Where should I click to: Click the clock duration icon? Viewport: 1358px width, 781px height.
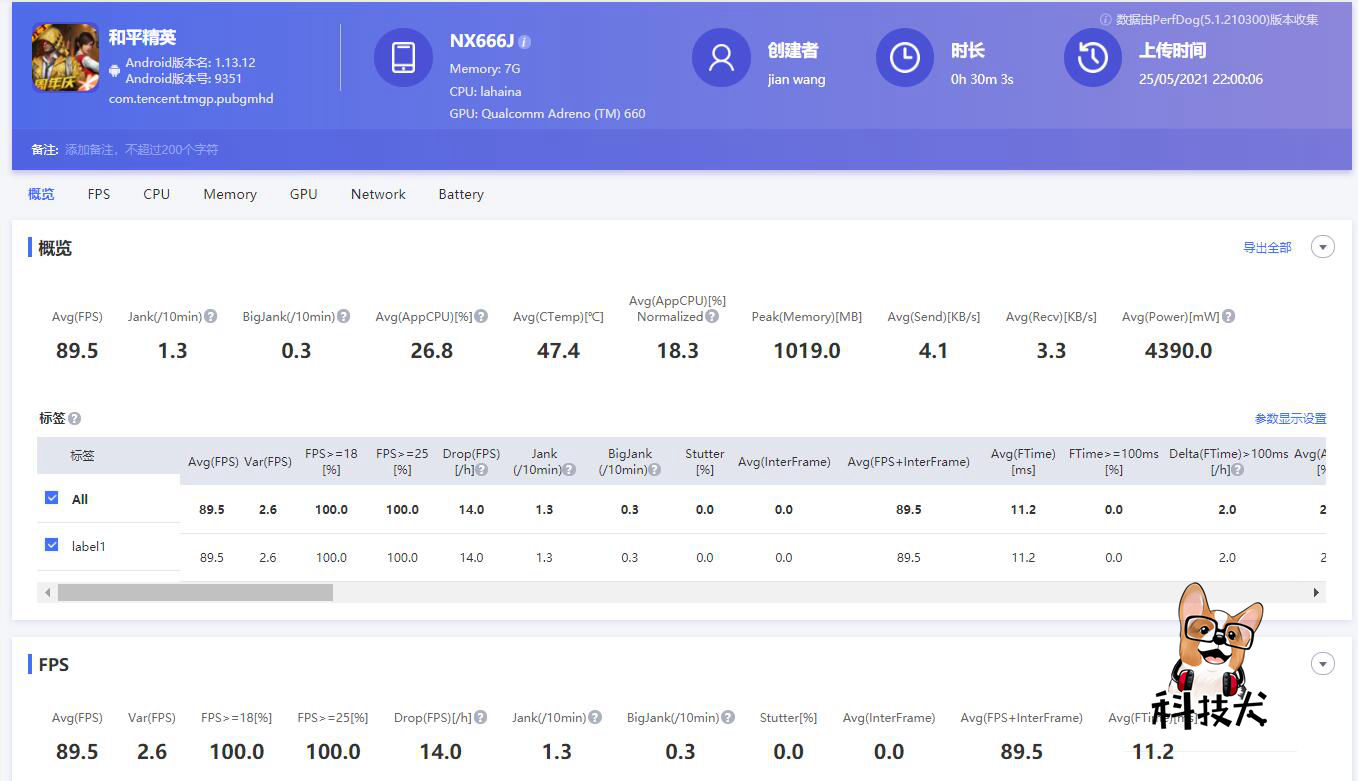905,58
